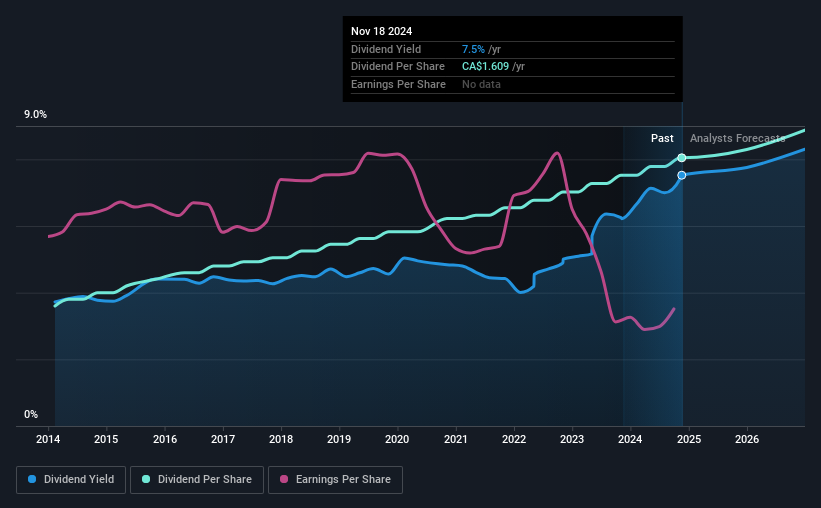Click the 2026 x-axis label
This screenshot has height=508, width=821.
point(747,439)
